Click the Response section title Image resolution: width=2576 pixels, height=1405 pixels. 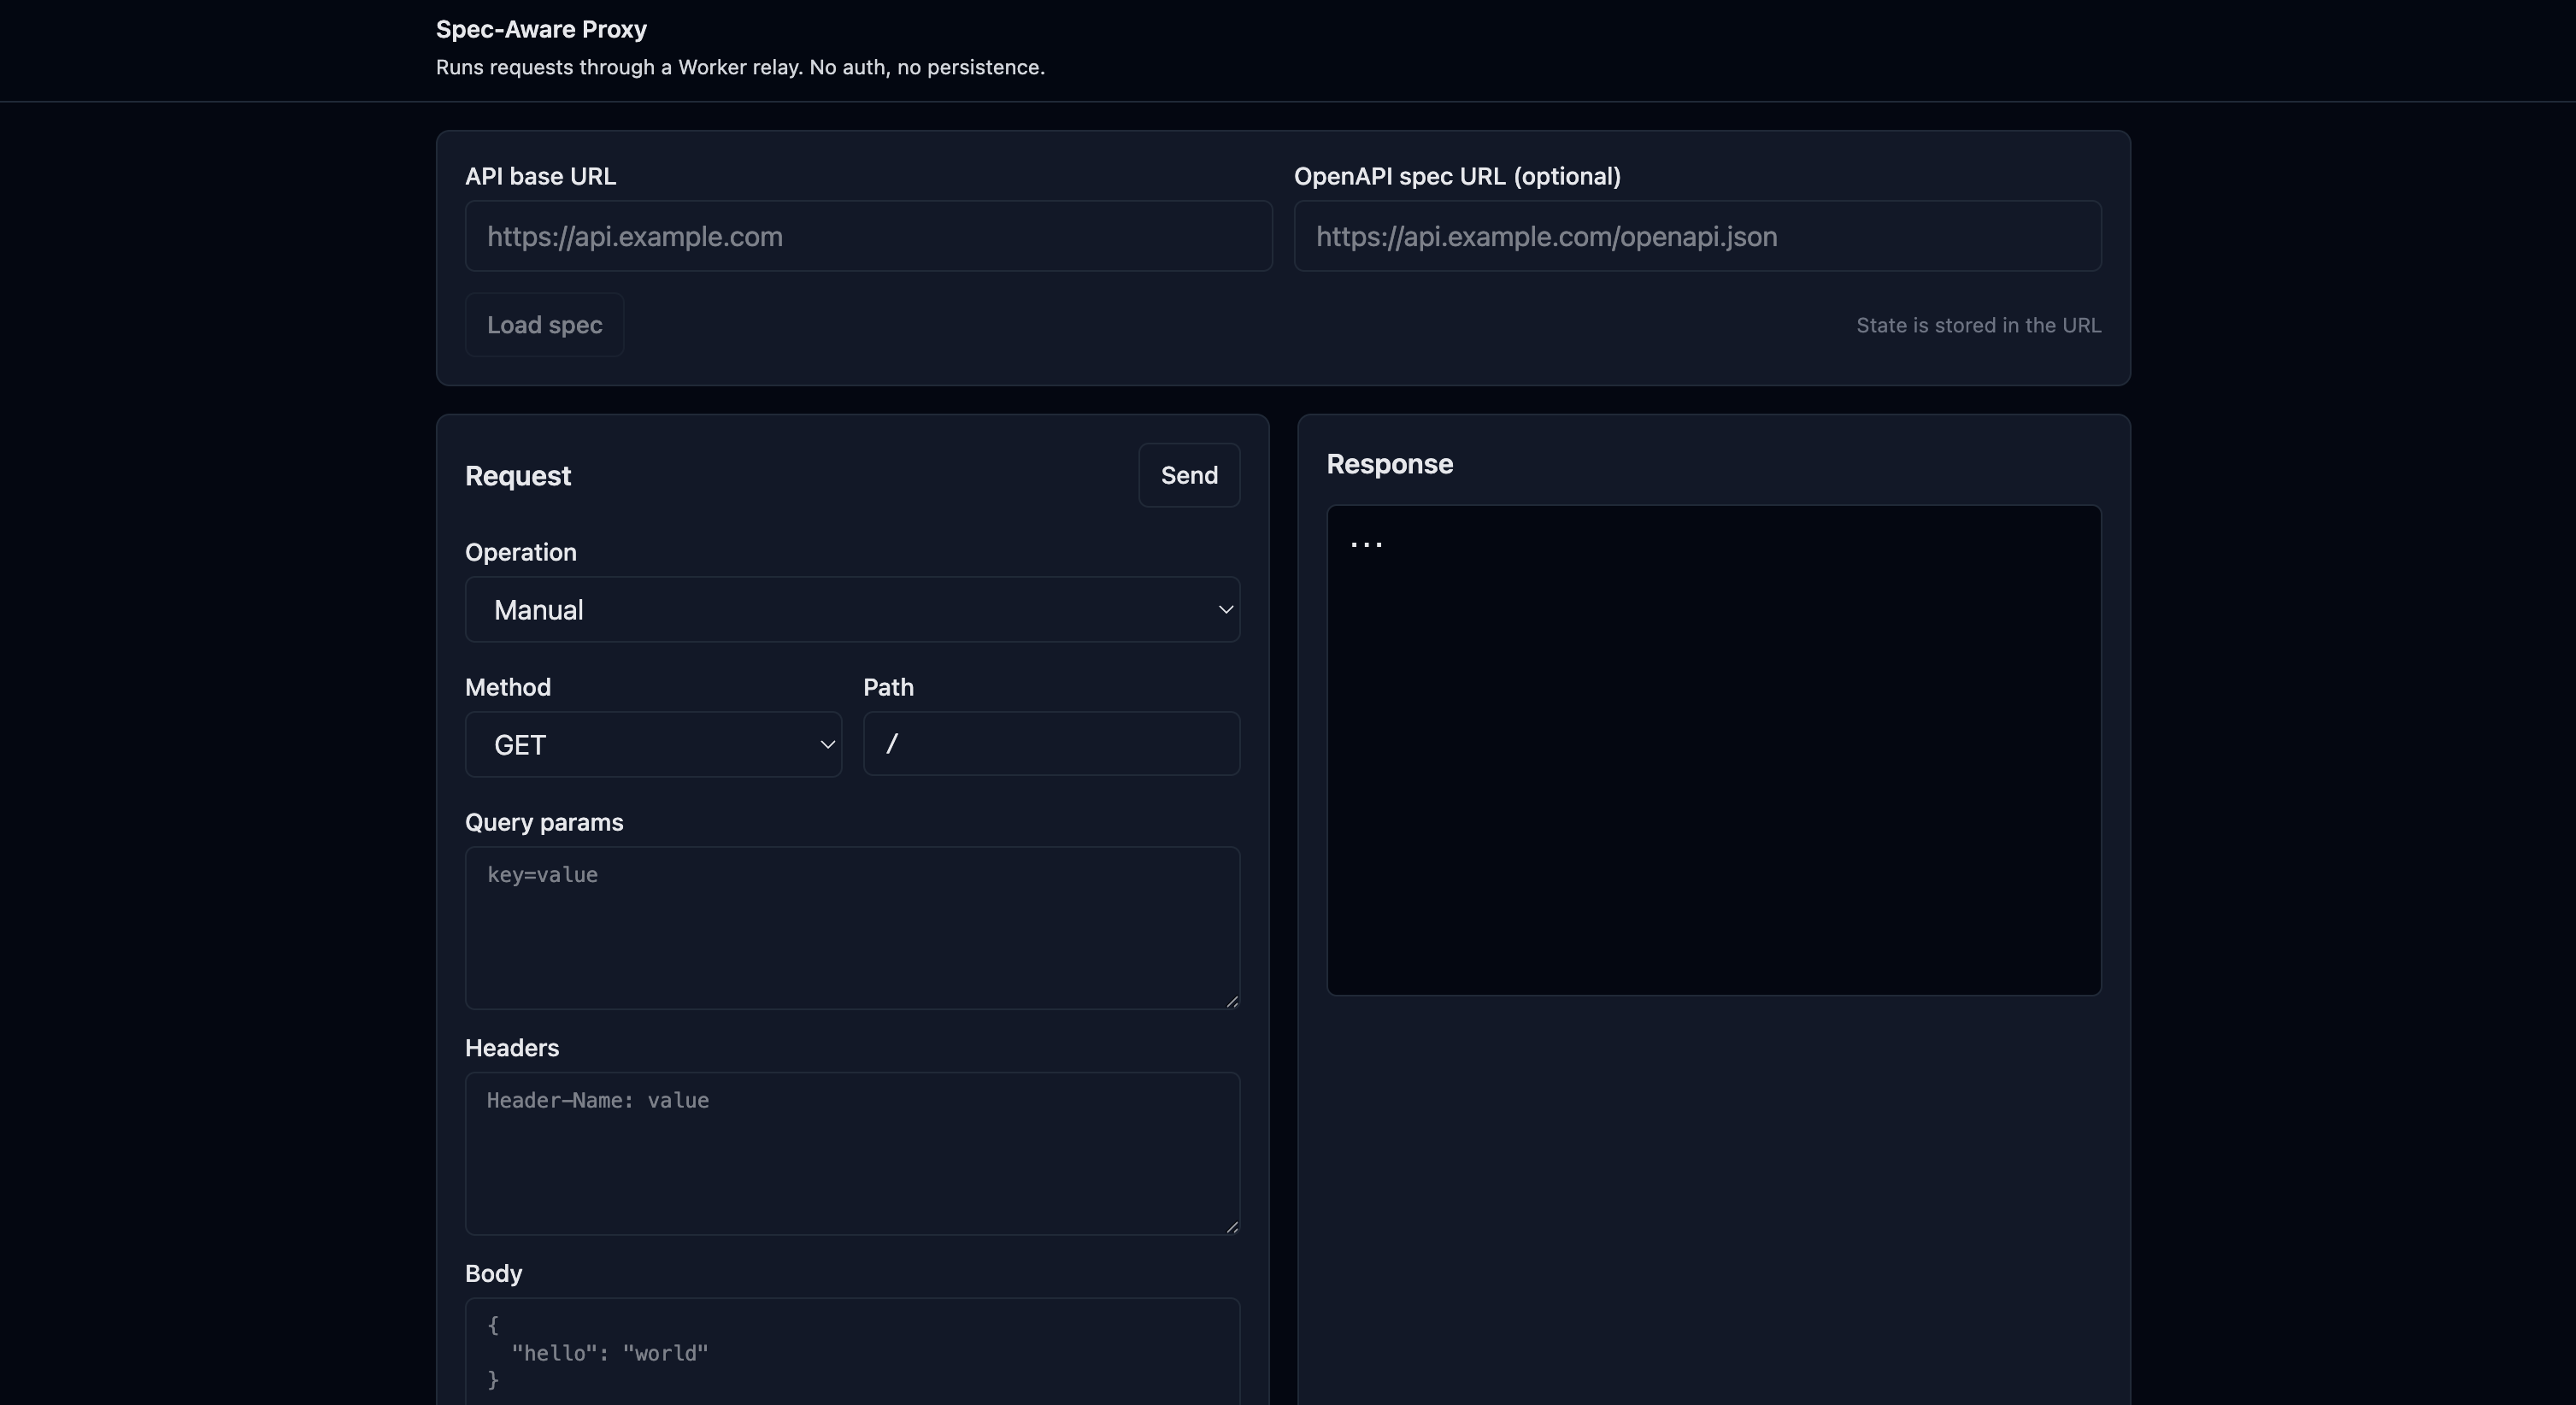[x=1390, y=464]
